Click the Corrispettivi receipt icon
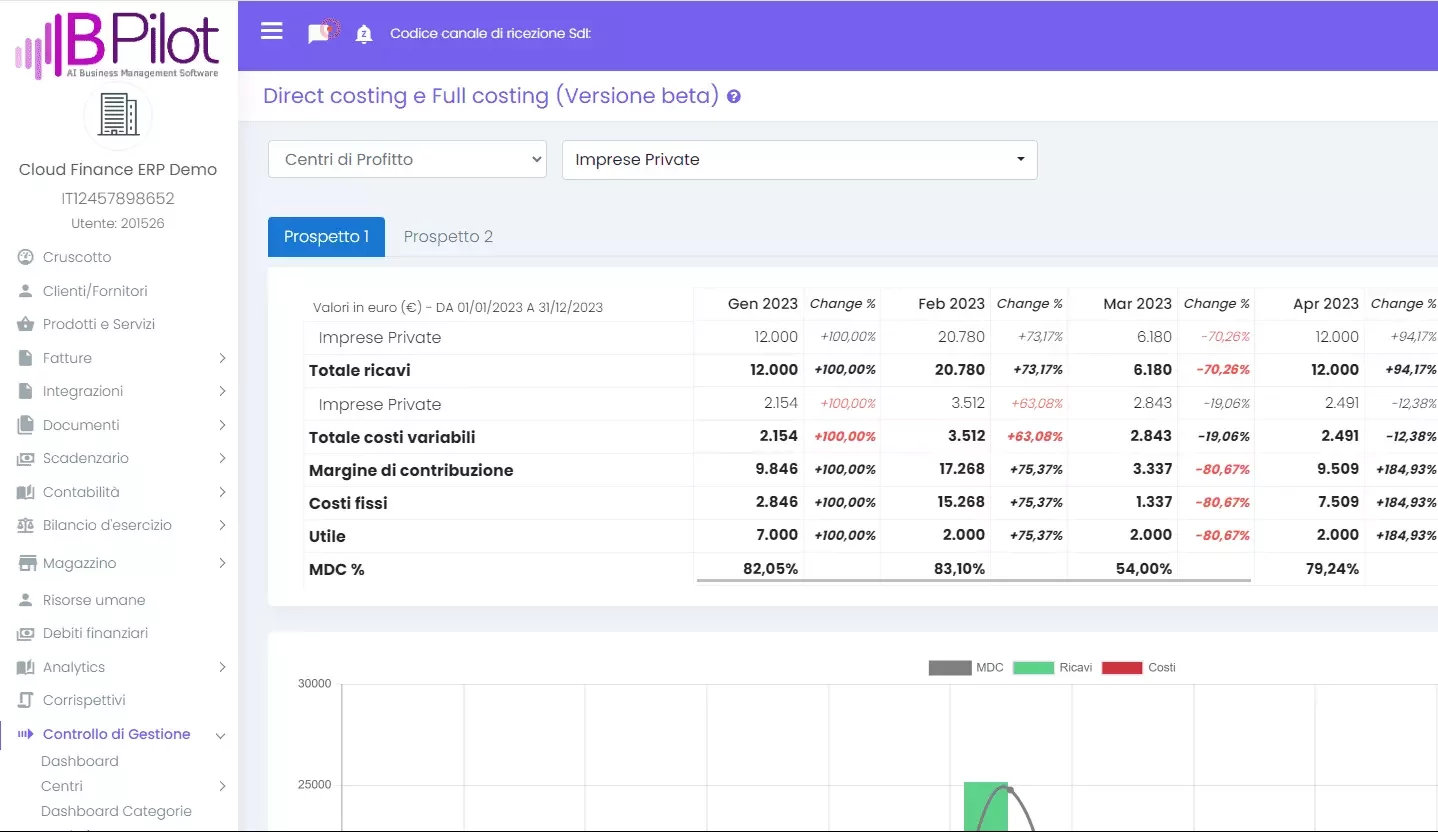This screenshot has width=1438, height=832. click(26, 700)
